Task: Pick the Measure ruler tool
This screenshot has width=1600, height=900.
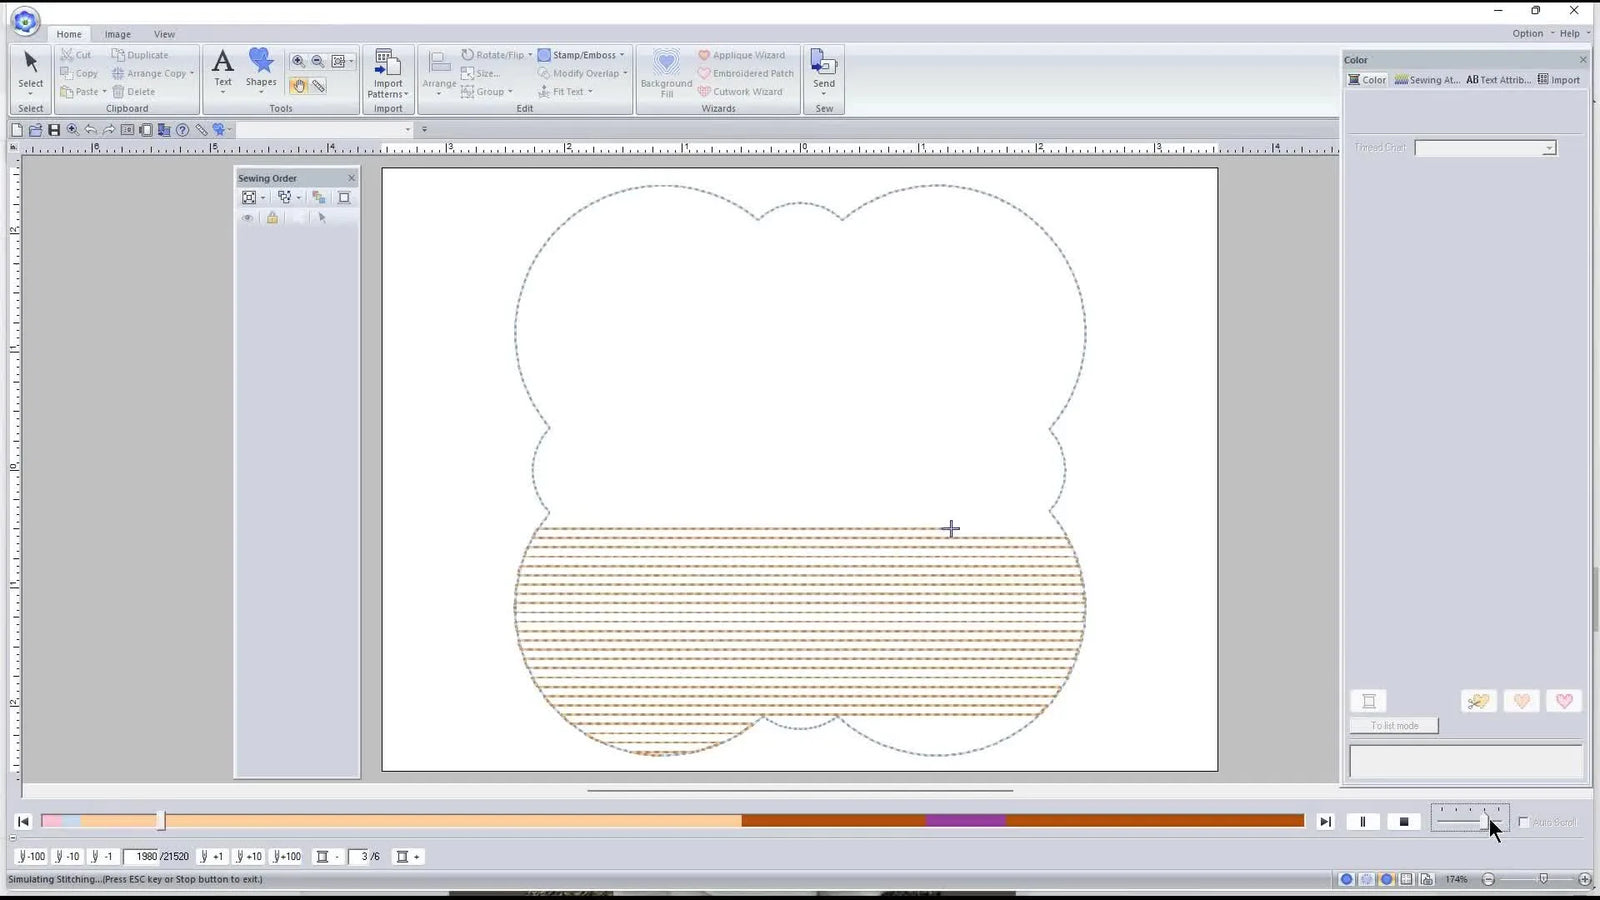Action: tap(318, 87)
